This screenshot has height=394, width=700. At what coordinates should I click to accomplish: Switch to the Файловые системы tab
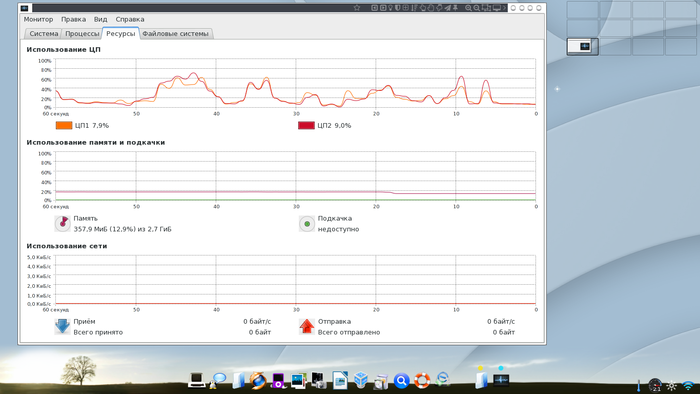(175, 33)
